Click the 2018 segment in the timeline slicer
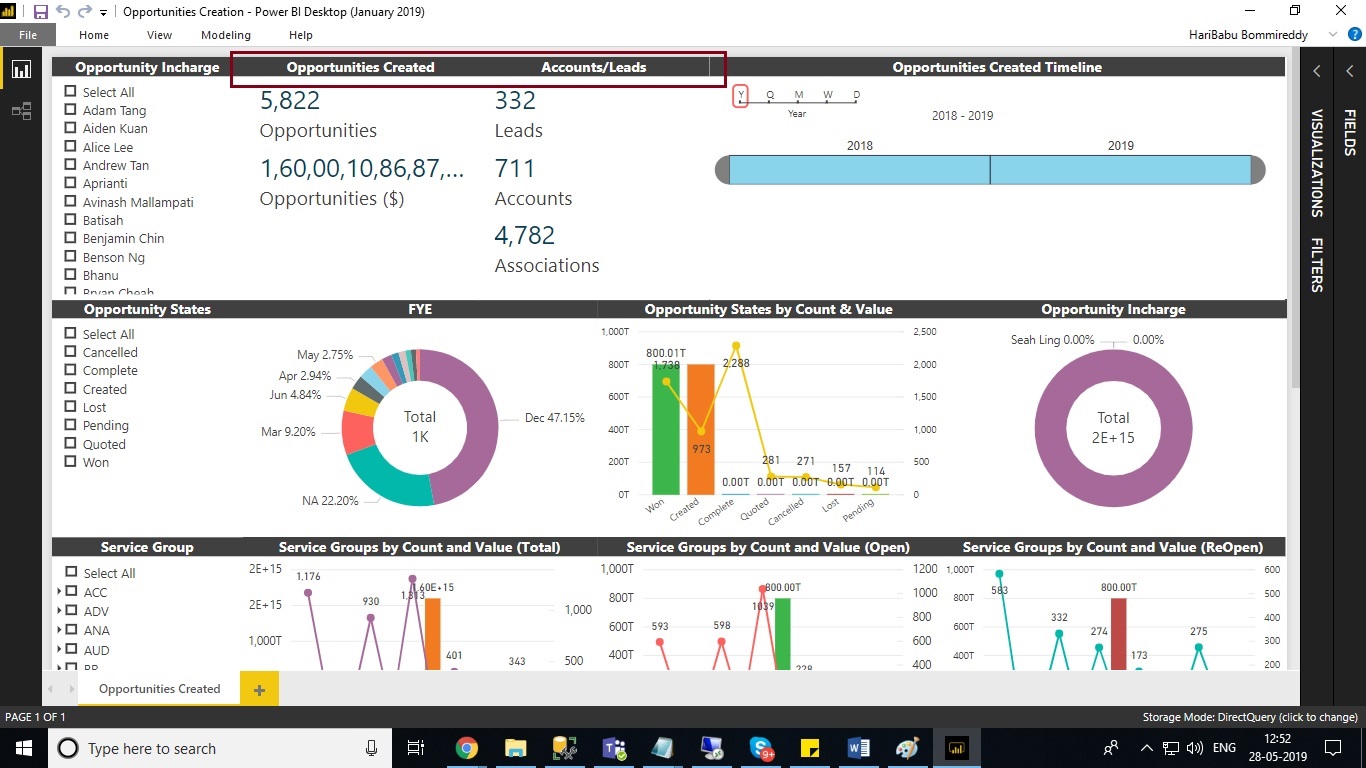 coord(860,170)
